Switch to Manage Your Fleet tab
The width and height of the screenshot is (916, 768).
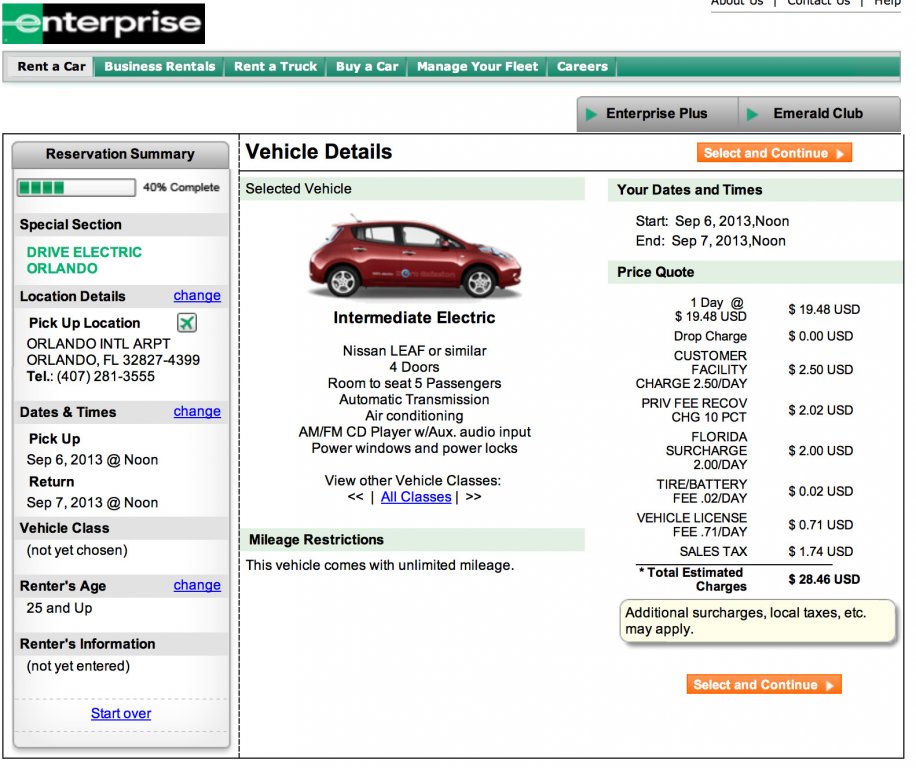coord(477,67)
